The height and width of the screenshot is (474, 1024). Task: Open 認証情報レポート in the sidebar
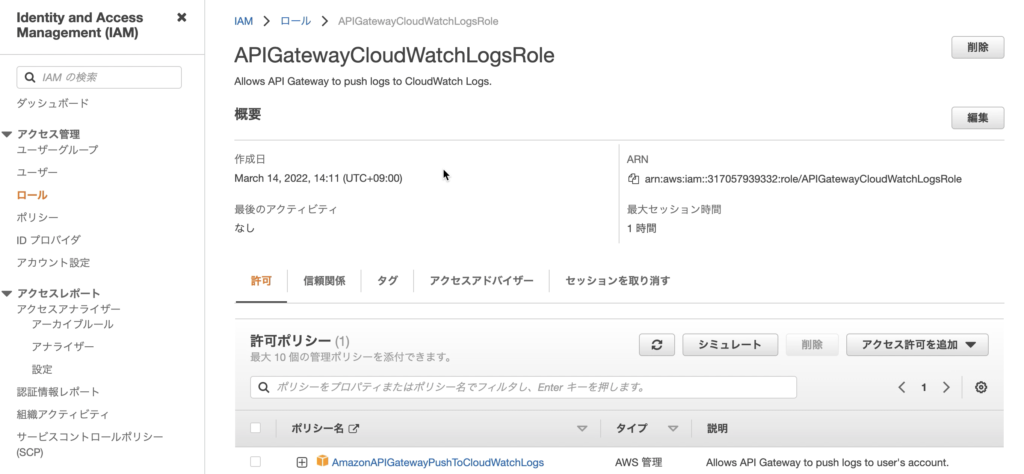[58, 392]
